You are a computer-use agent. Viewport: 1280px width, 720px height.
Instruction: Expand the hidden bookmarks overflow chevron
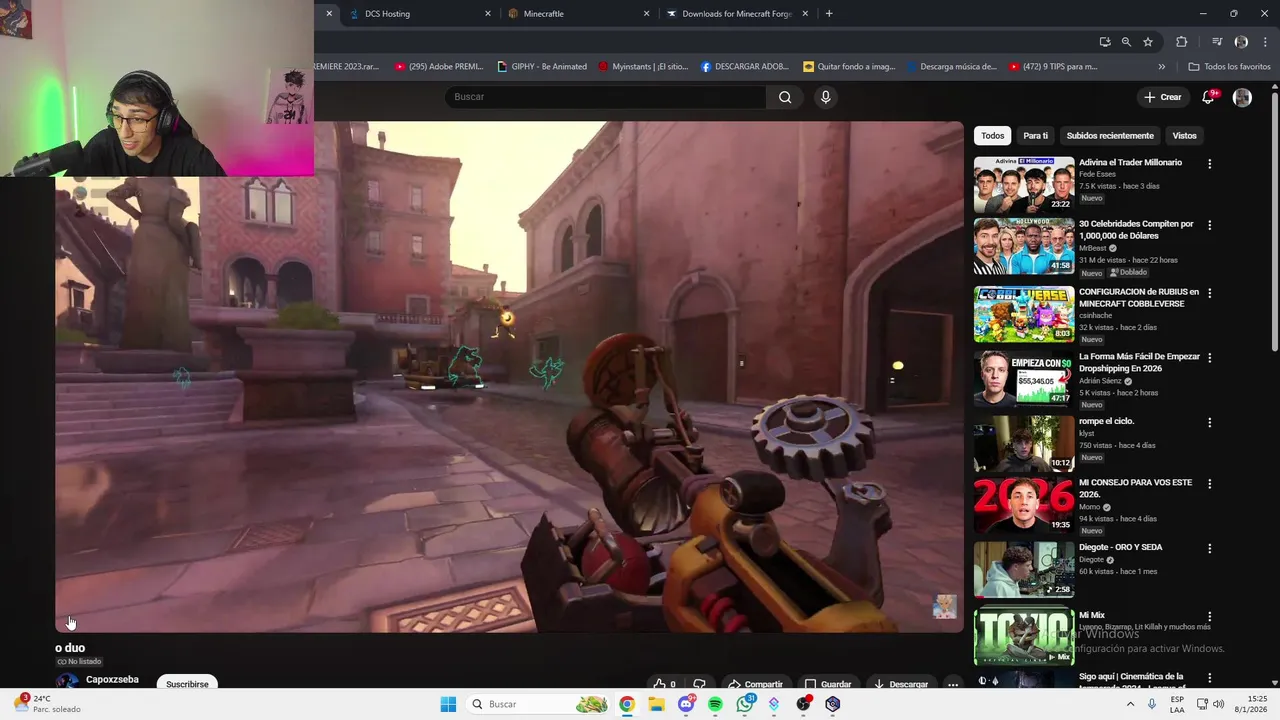[x=1161, y=67]
